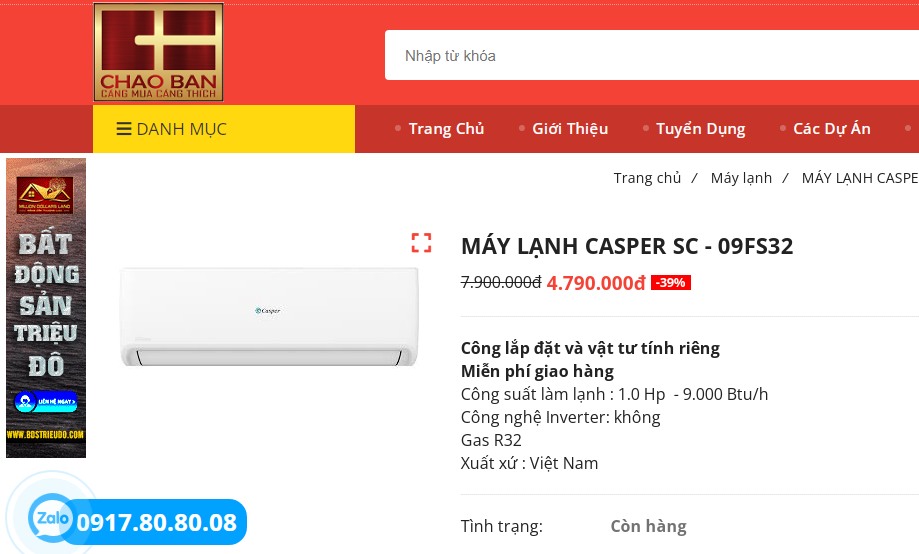Click the Máy lạnh breadcrumb link
This screenshot has height=554, width=919.
(x=741, y=178)
